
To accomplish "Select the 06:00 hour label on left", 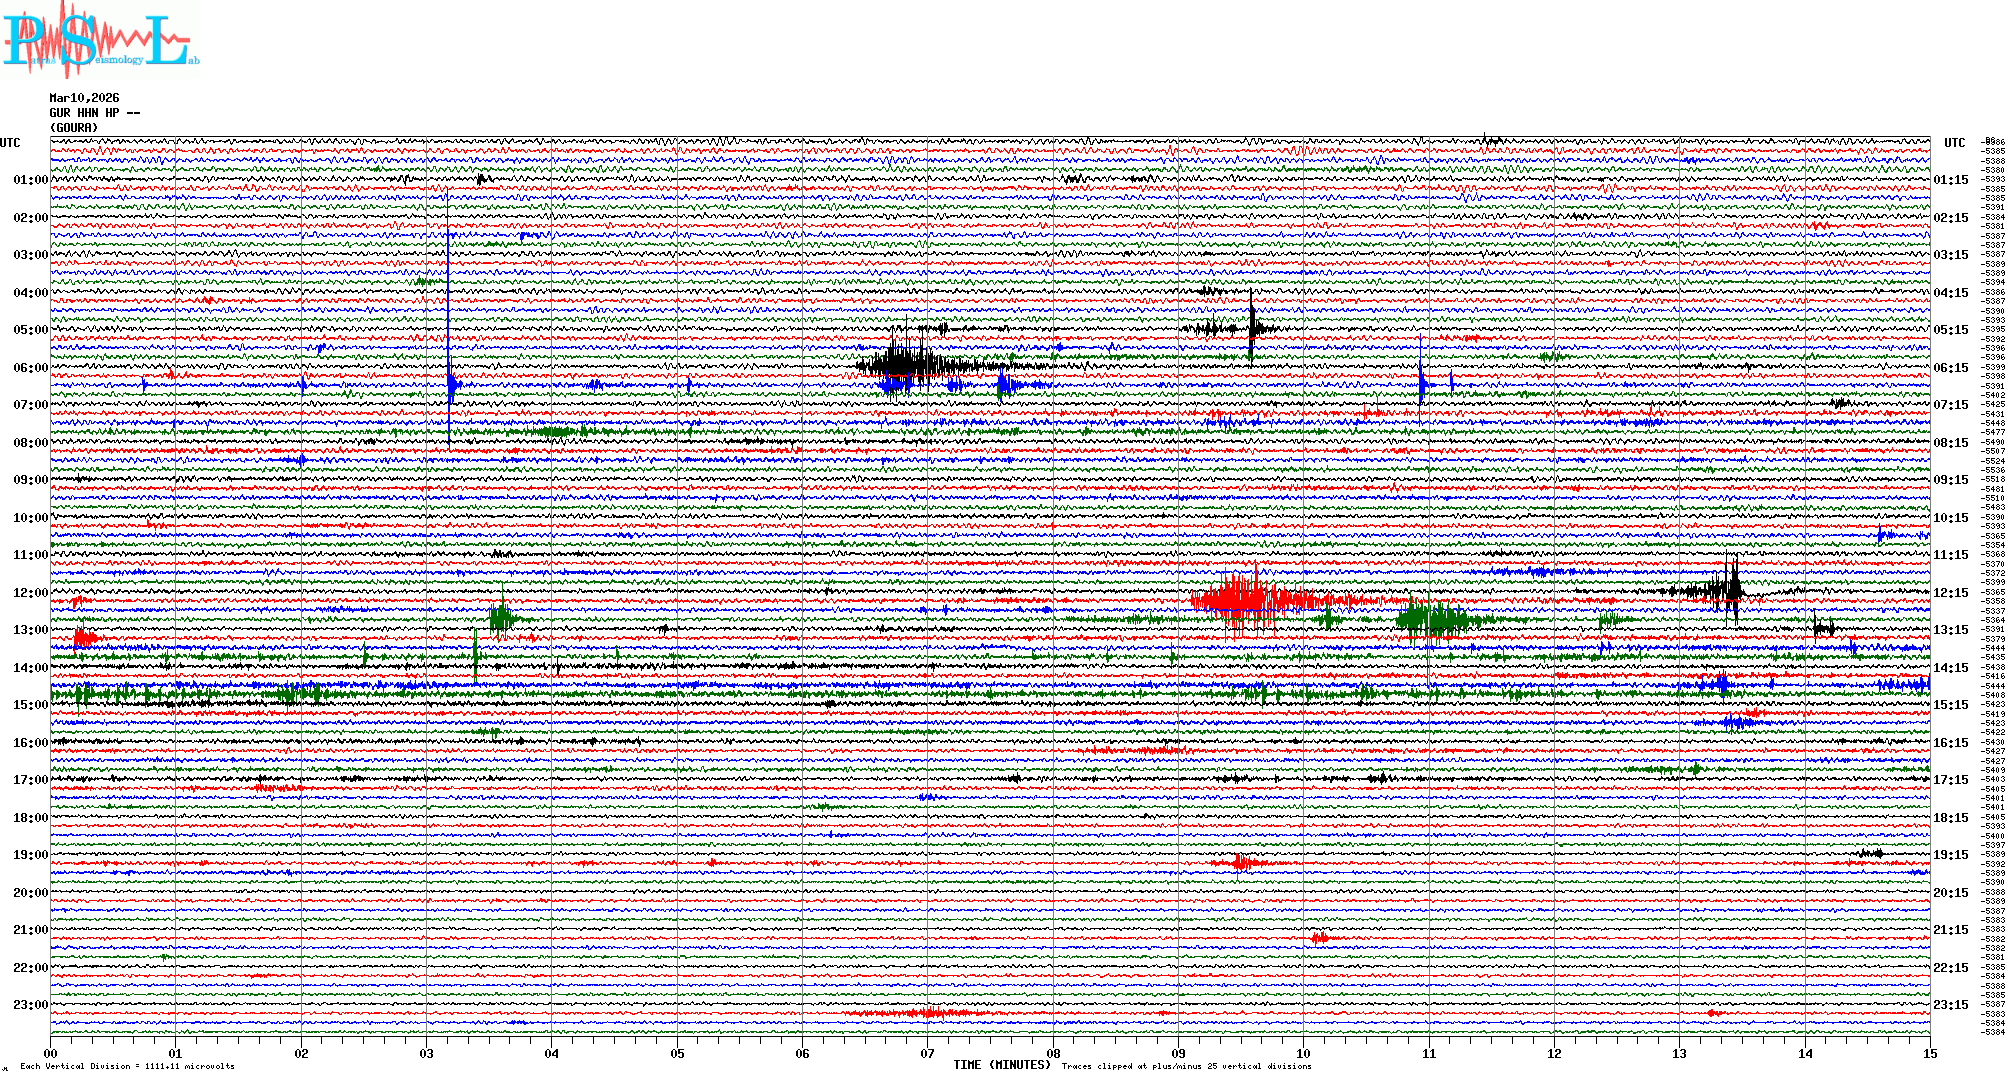I will [x=30, y=368].
